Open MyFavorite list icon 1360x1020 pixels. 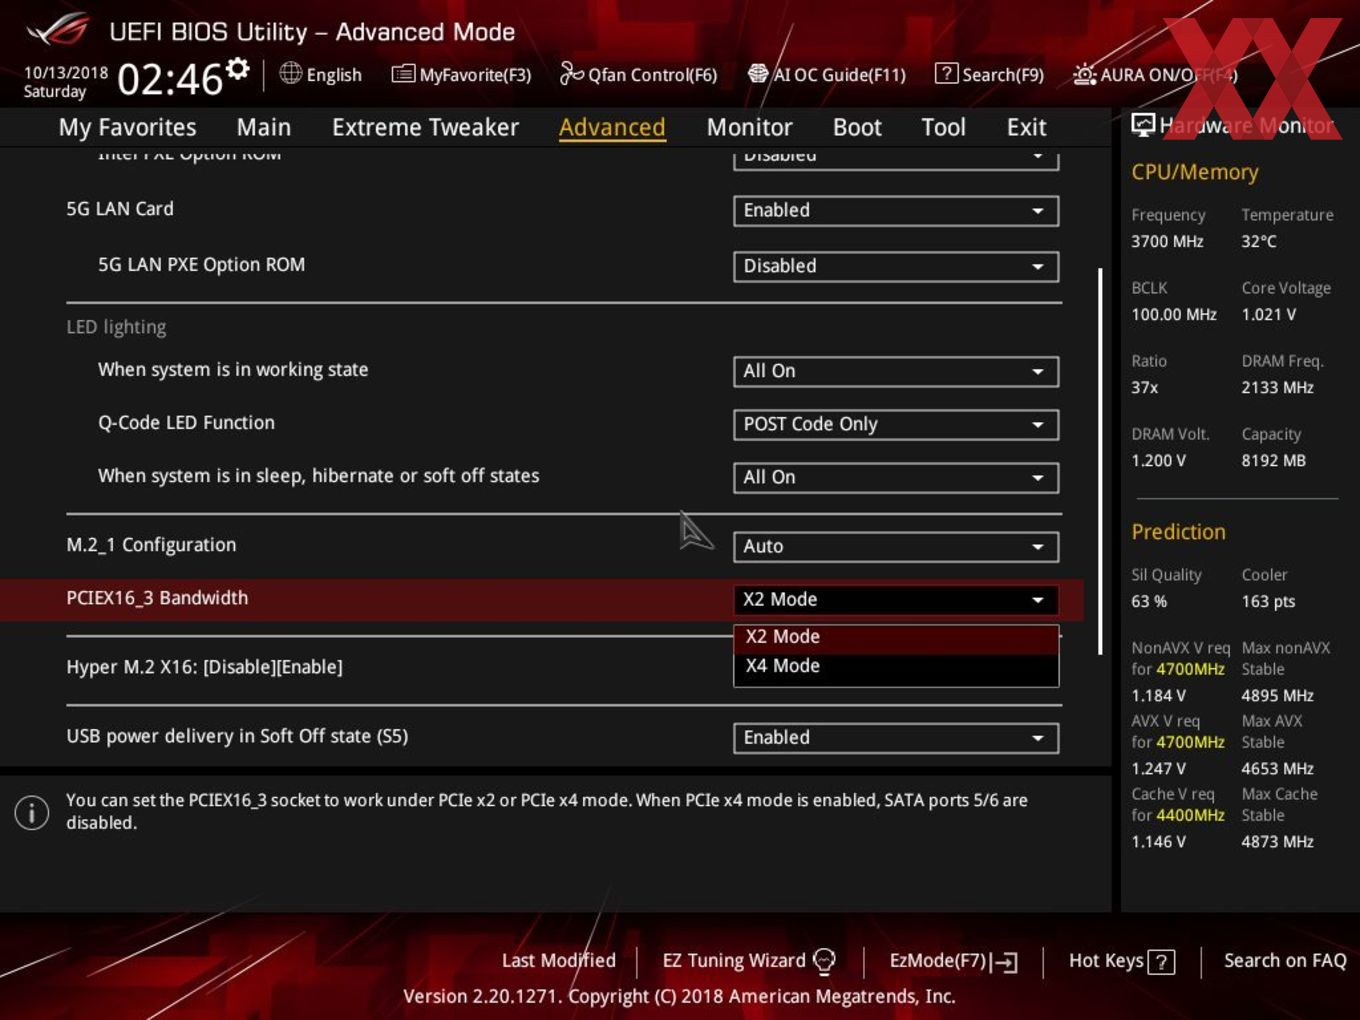point(403,74)
